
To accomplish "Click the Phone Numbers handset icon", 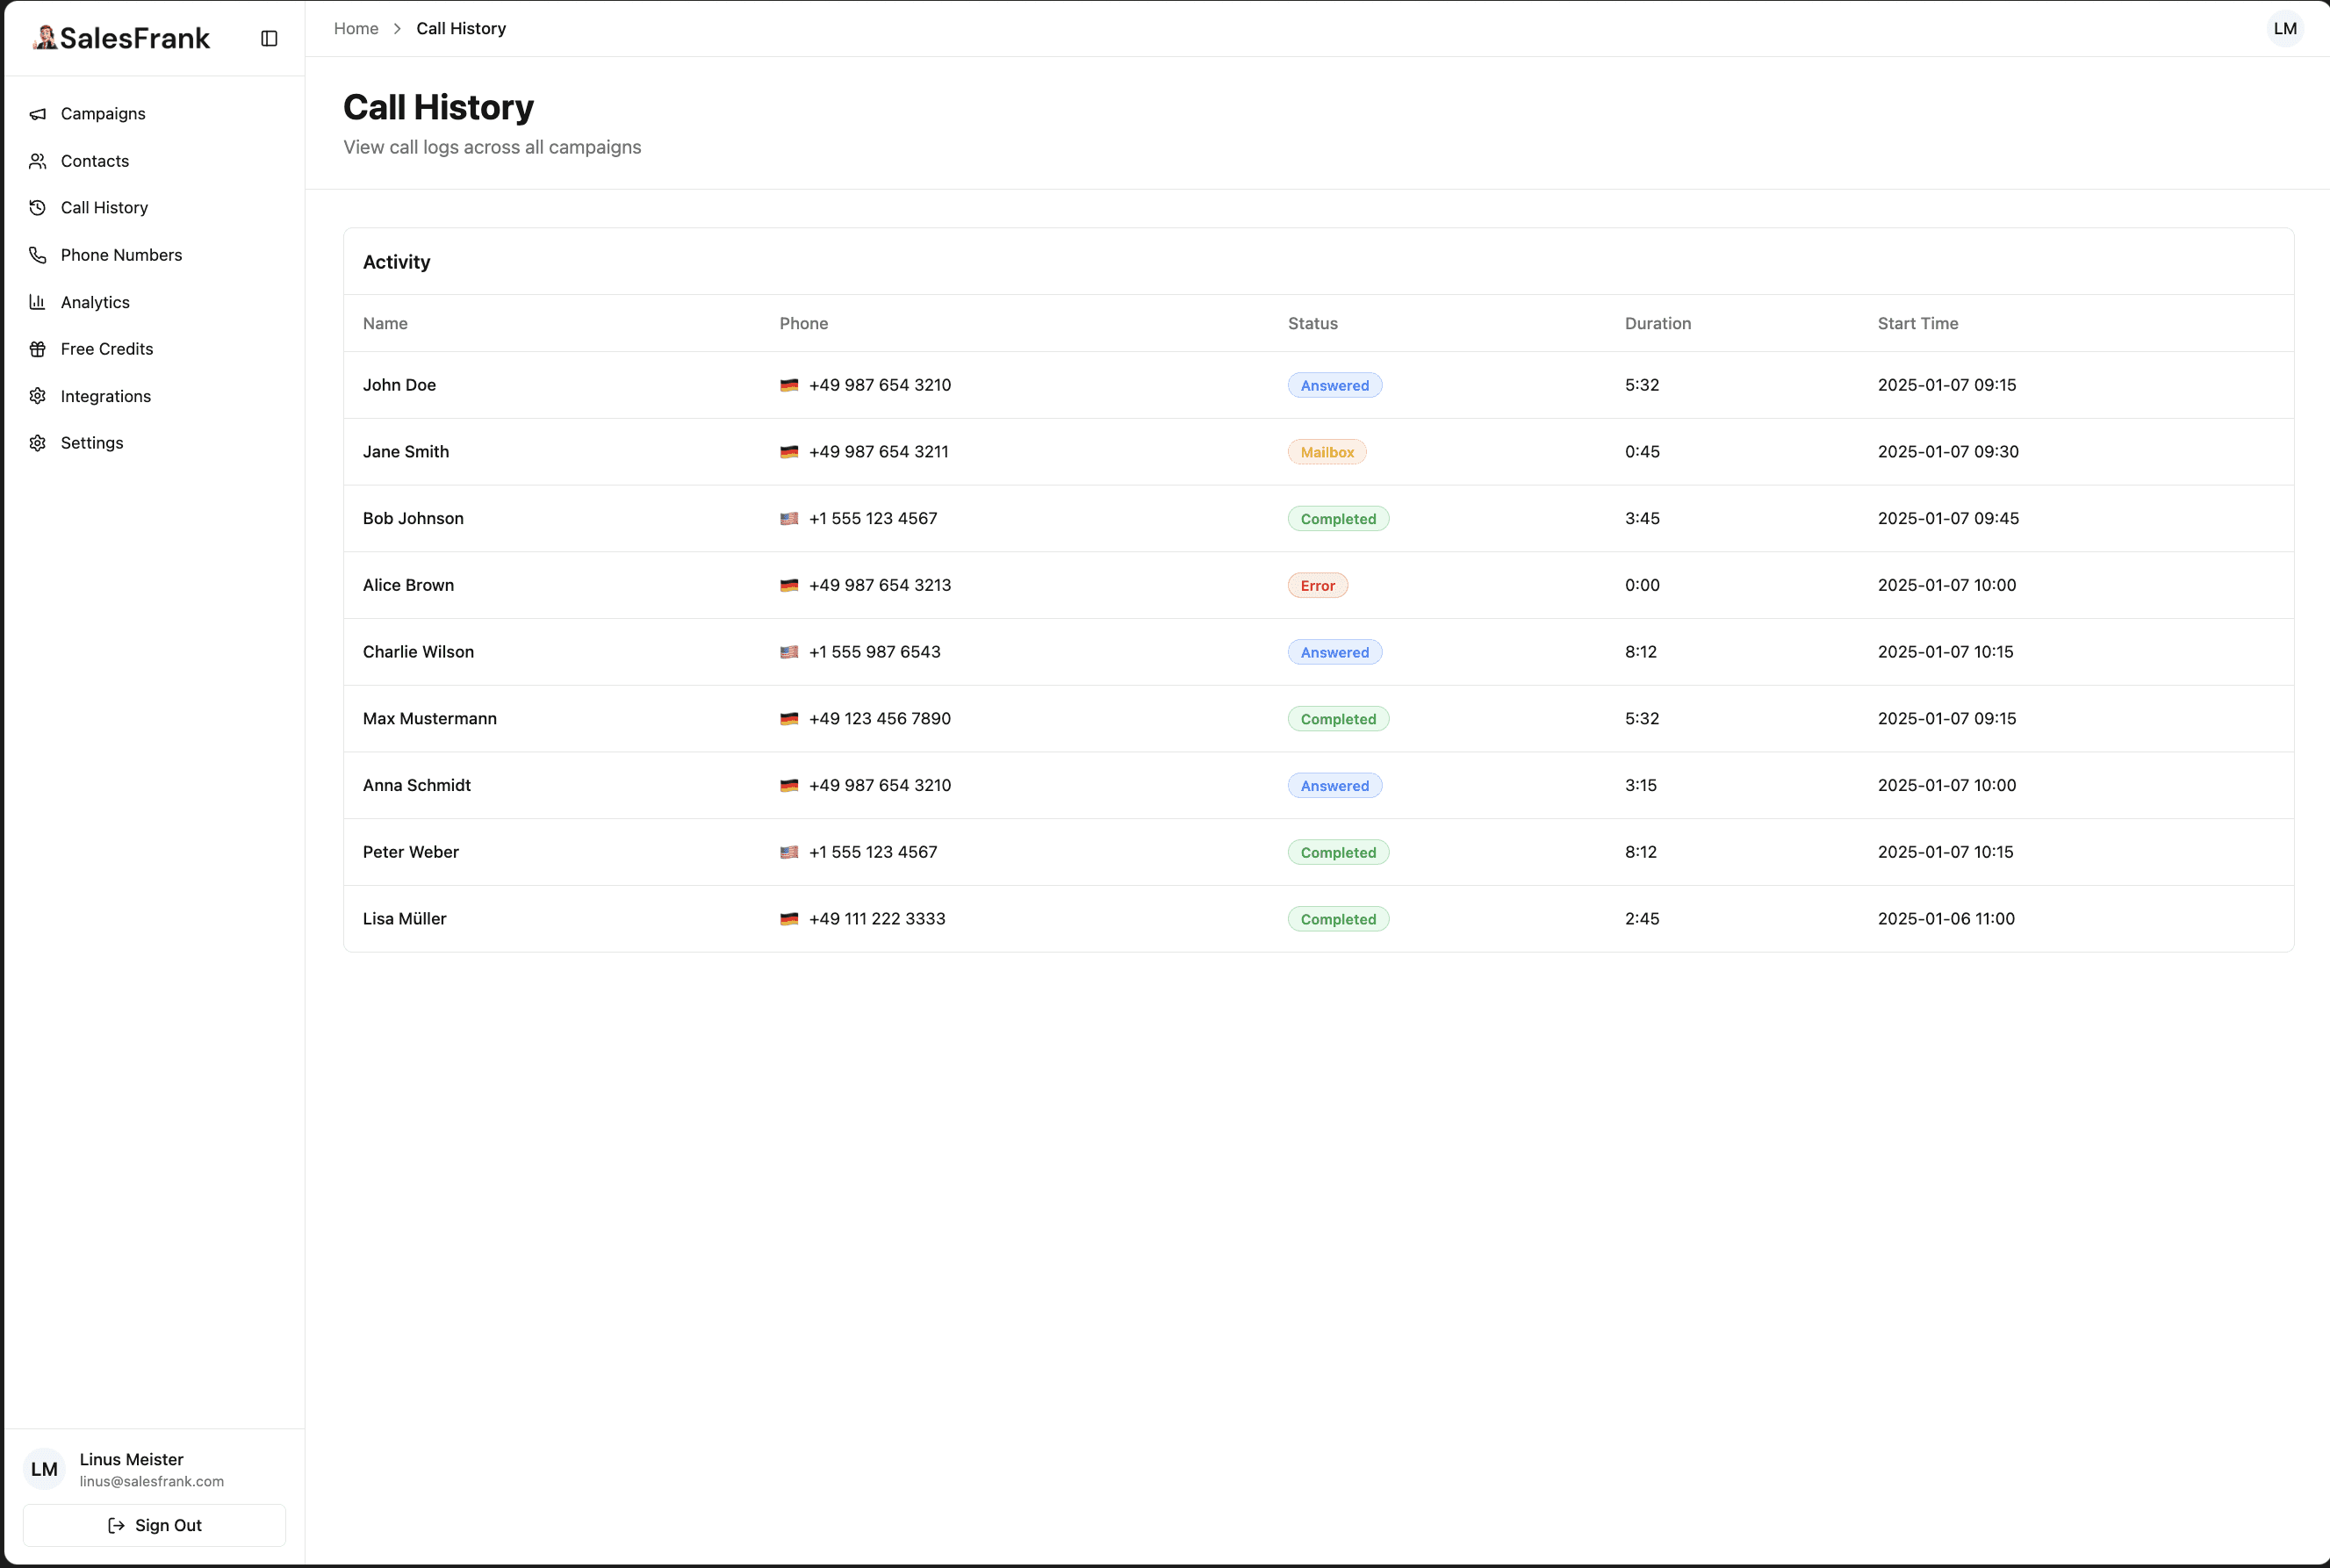I will pyautogui.click(x=38, y=255).
